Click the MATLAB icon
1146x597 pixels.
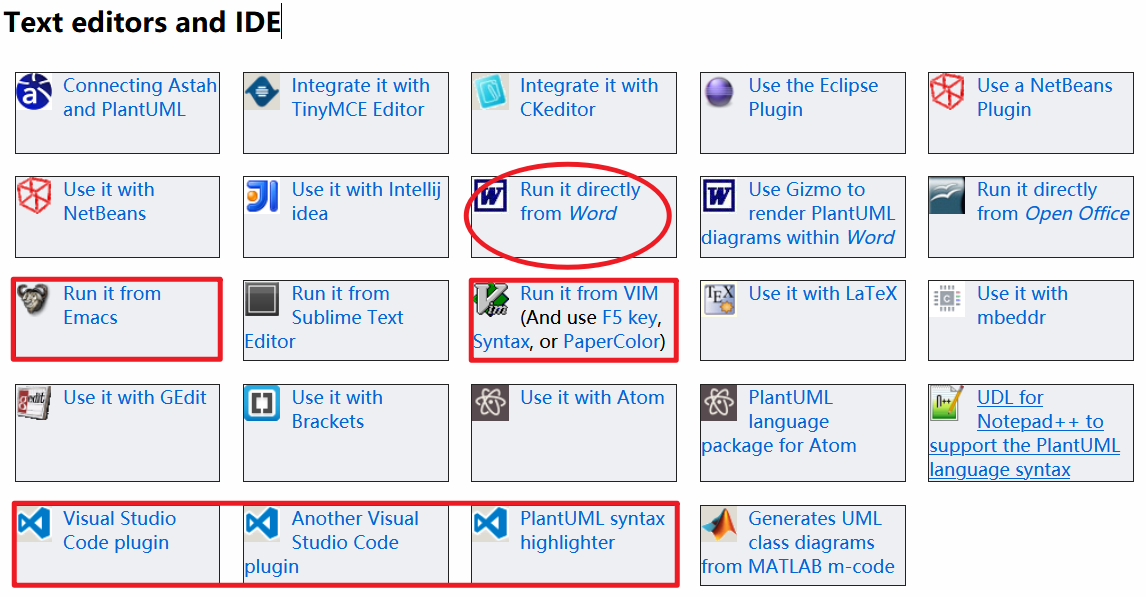(719, 524)
